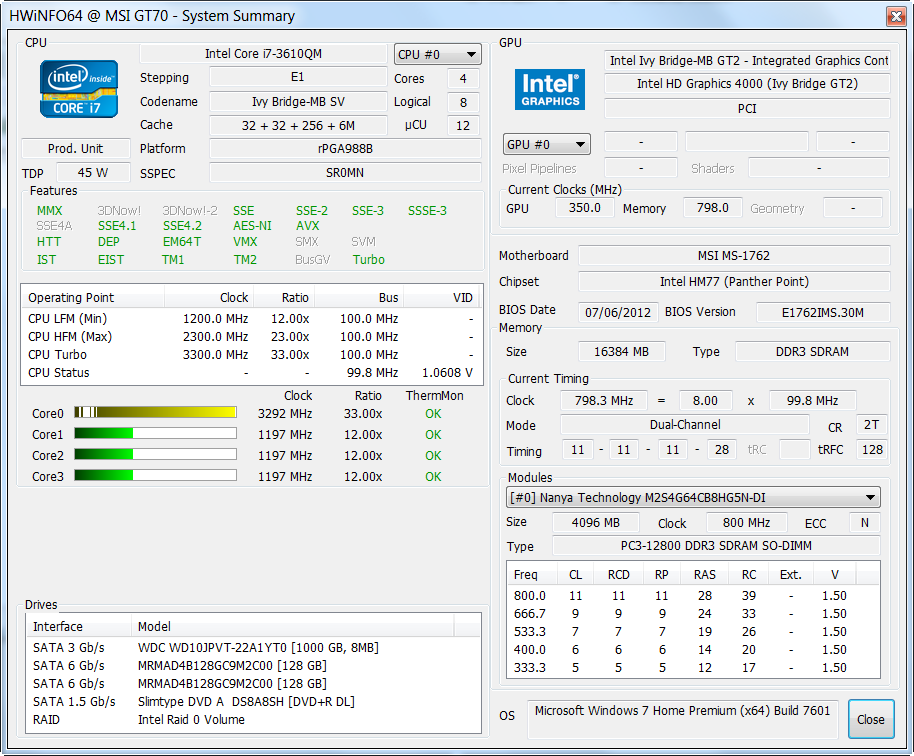Click the Codename field Ivy Bridge-MB SV
This screenshot has height=756, width=914.
click(x=298, y=101)
